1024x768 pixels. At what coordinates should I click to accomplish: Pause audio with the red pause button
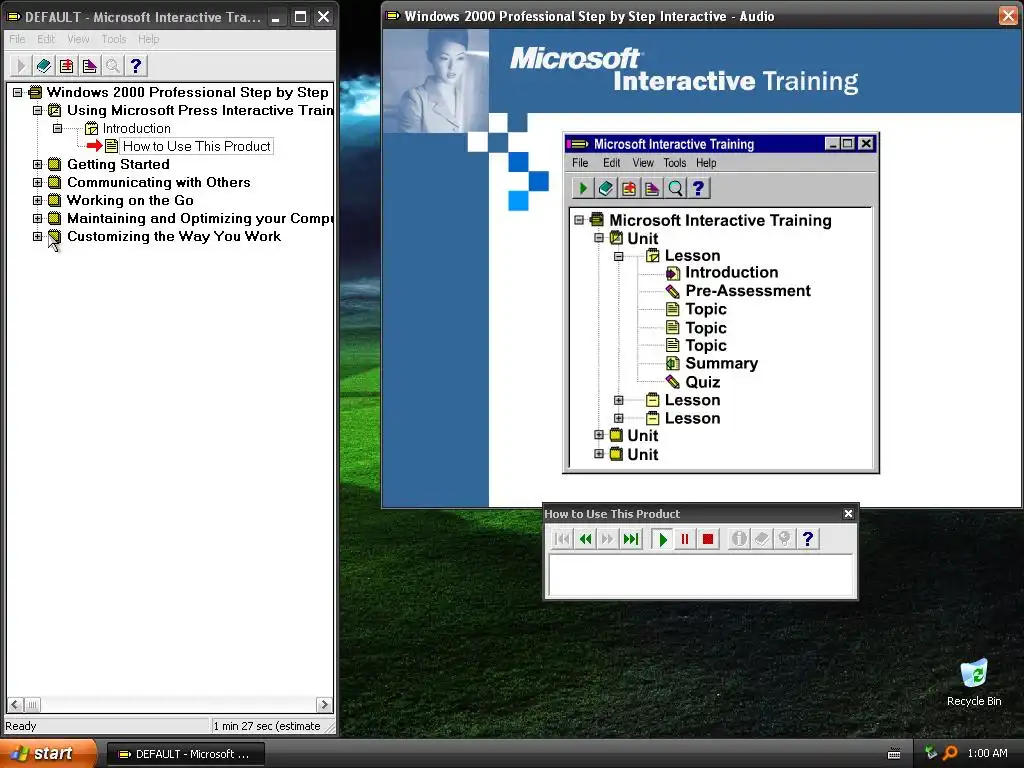click(x=685, y=539)
